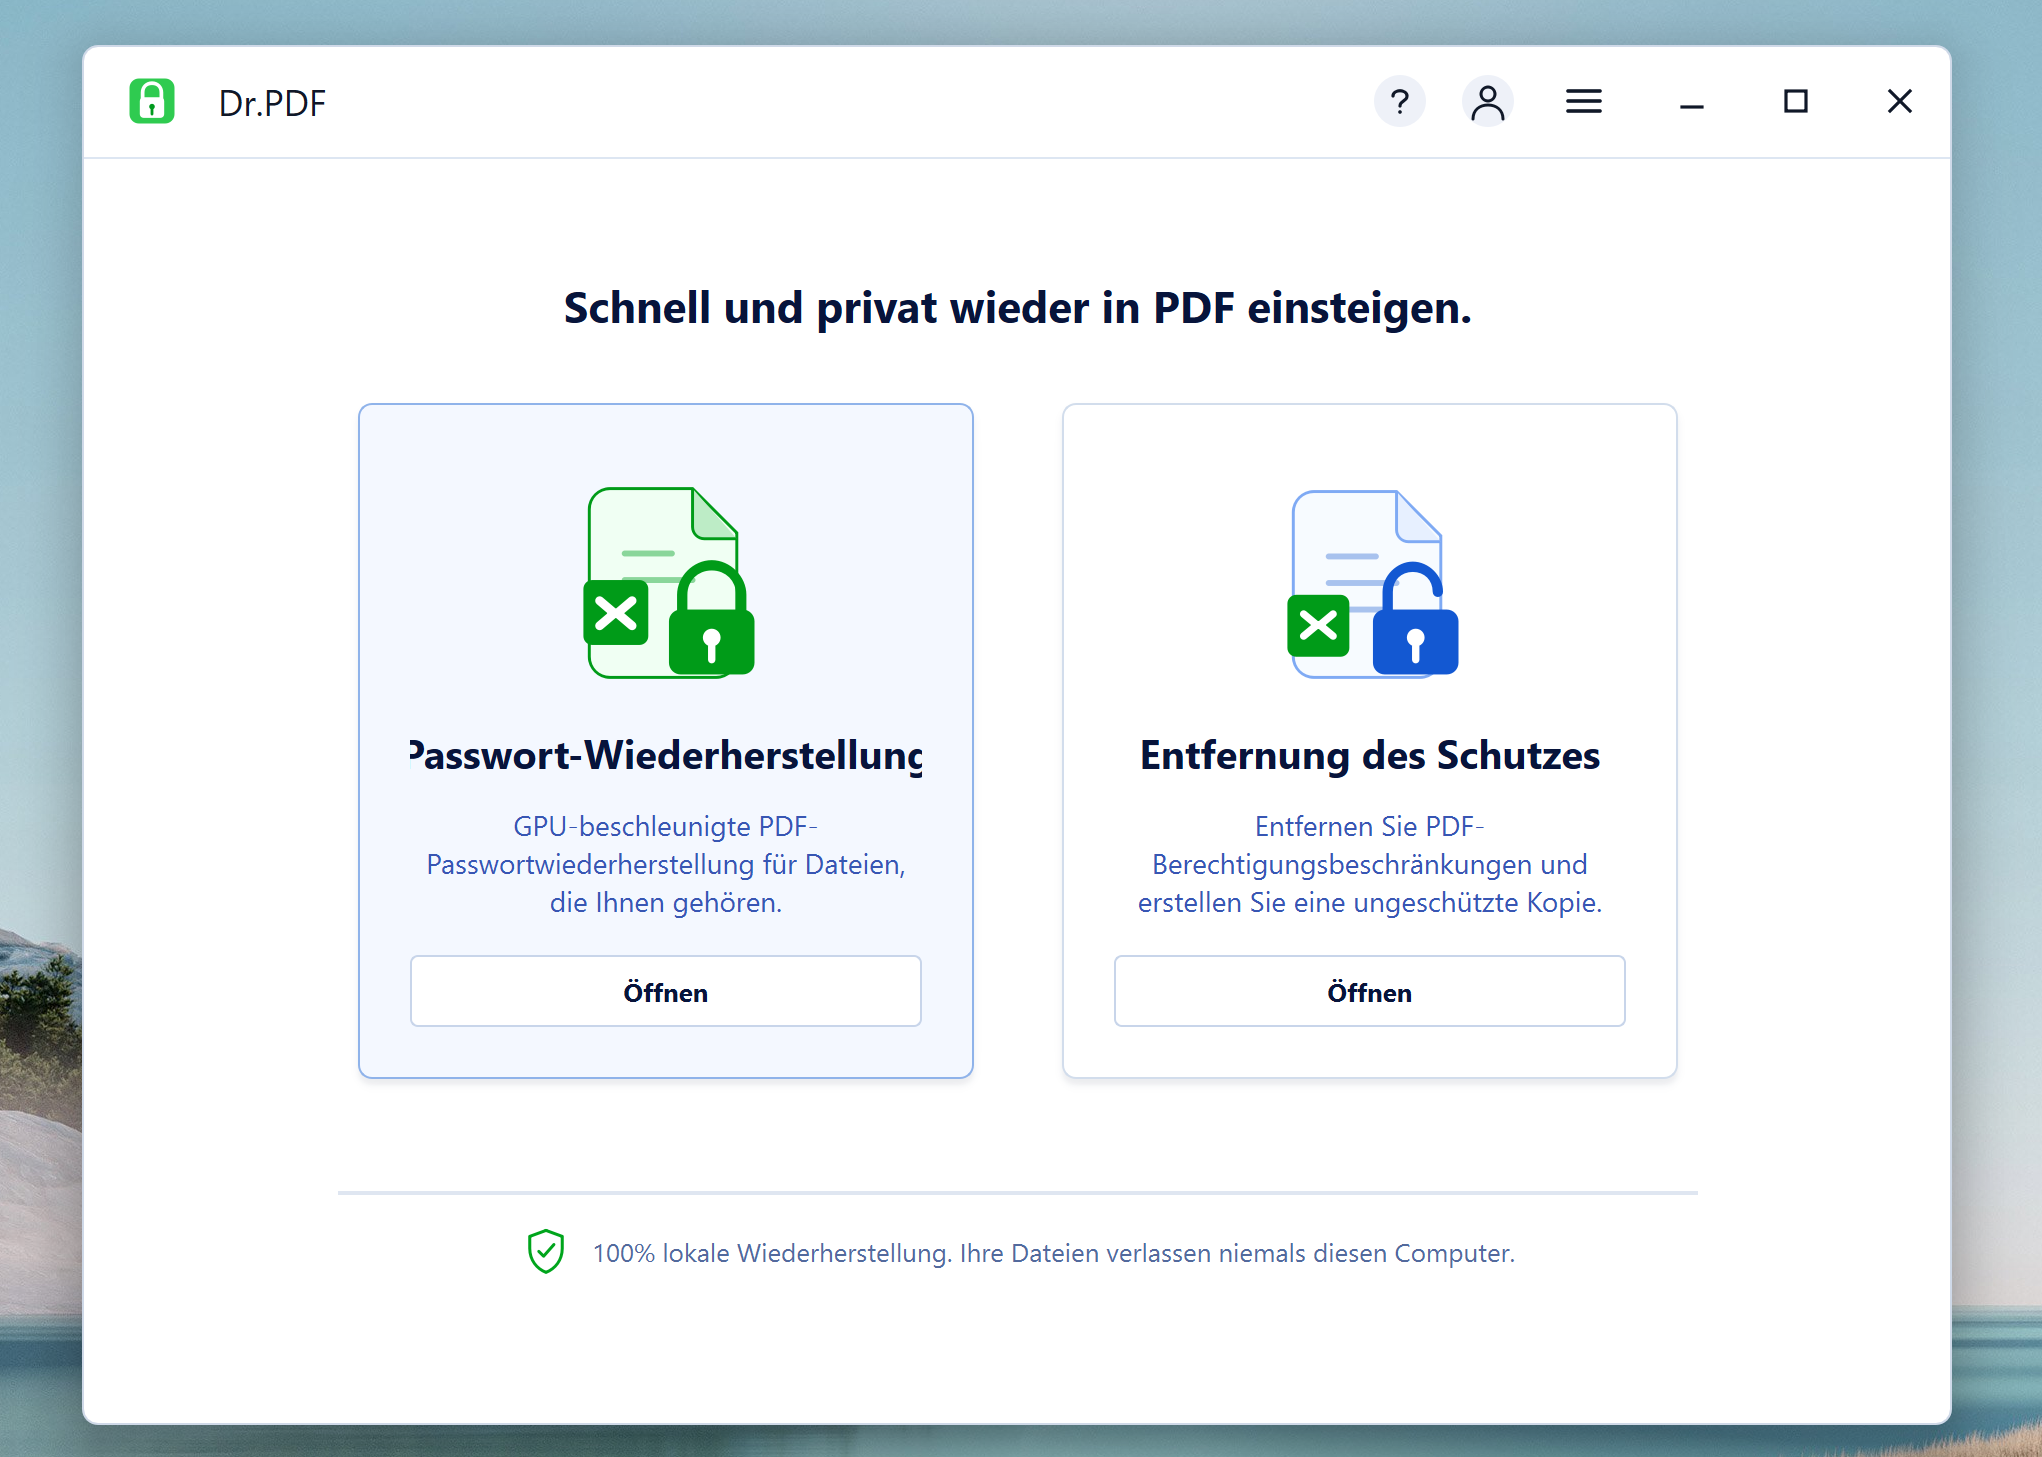This screenshot has width=2042, height=1457.
Task: Select the Passwort-Wiederherstellung card title
Action: (666, 755)
